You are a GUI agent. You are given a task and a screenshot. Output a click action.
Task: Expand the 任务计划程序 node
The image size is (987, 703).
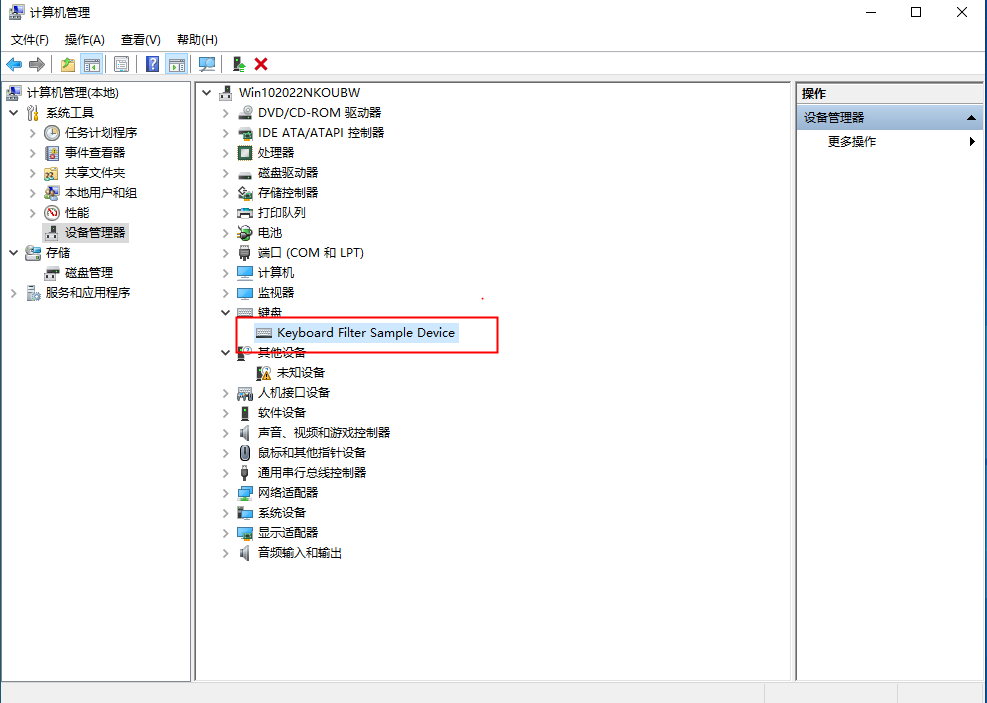[33, 133]
